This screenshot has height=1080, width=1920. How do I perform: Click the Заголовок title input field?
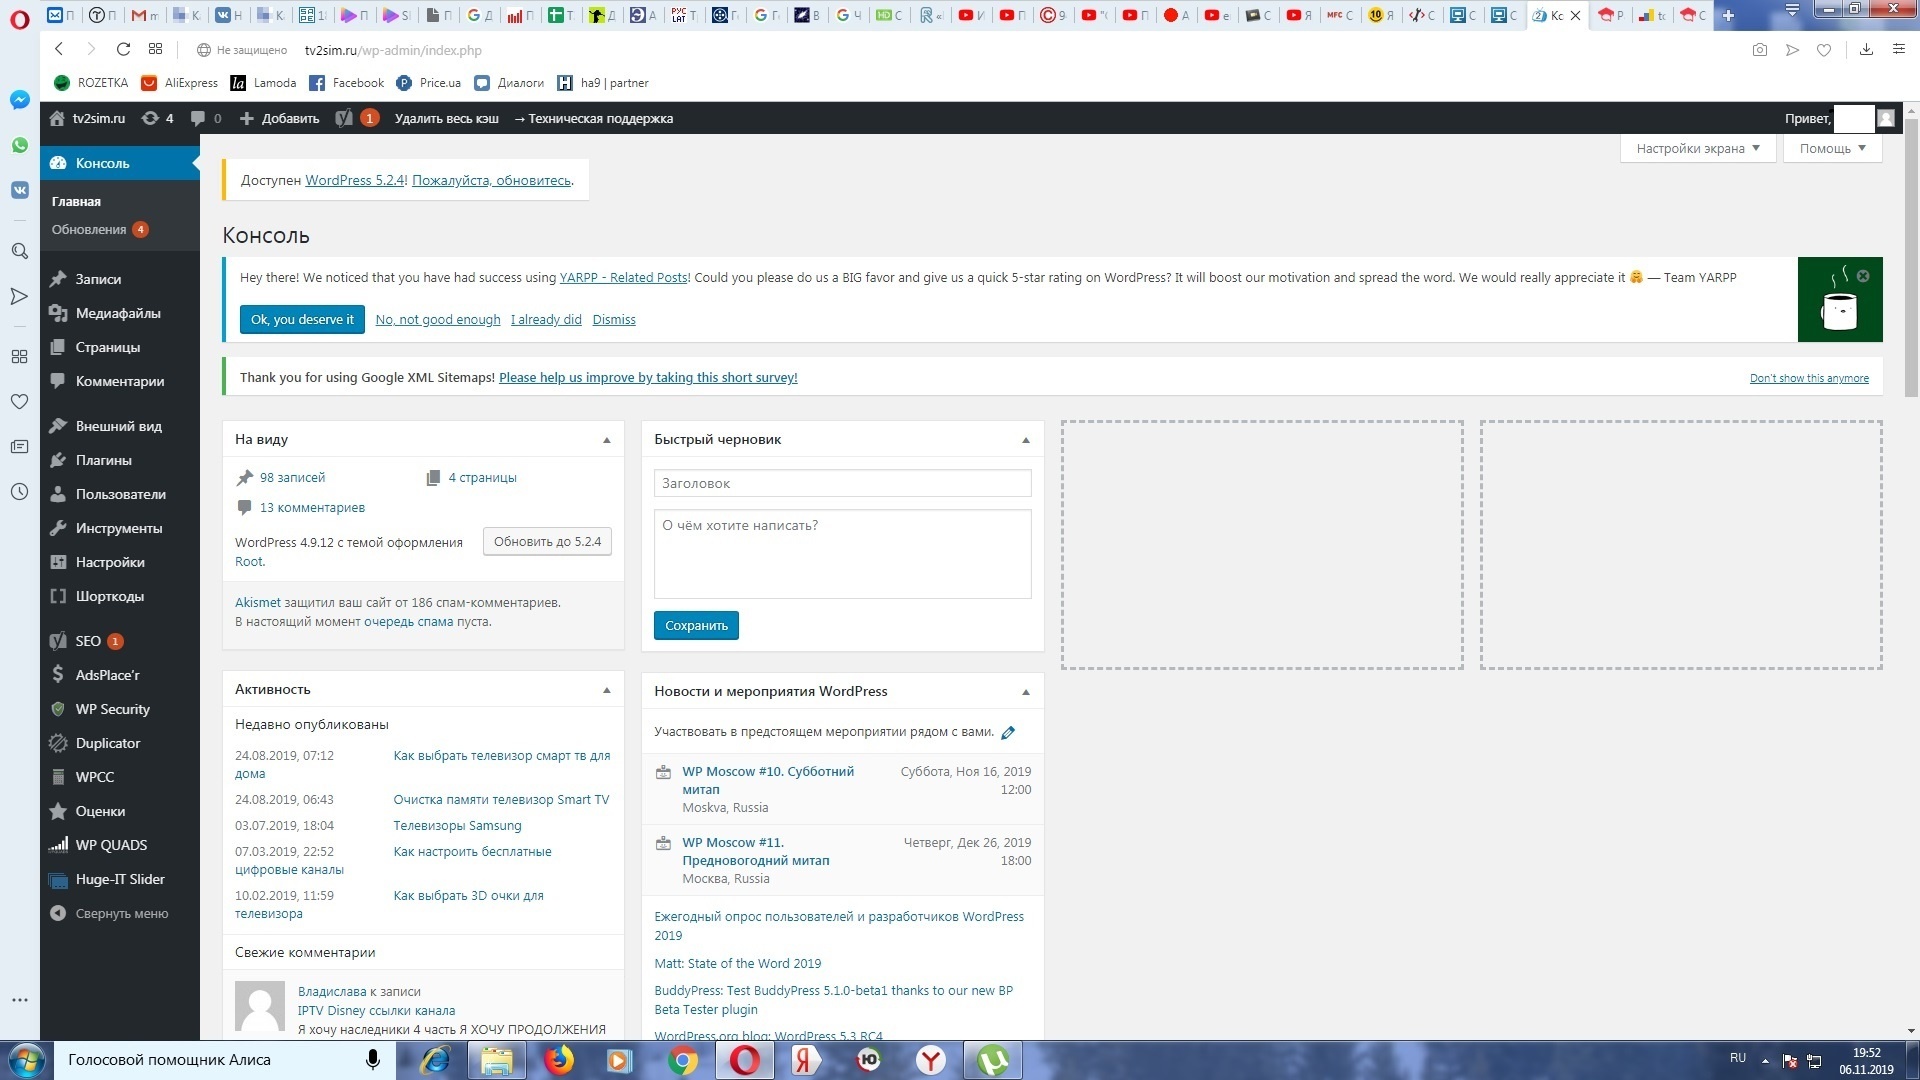(x=842, y=483)
